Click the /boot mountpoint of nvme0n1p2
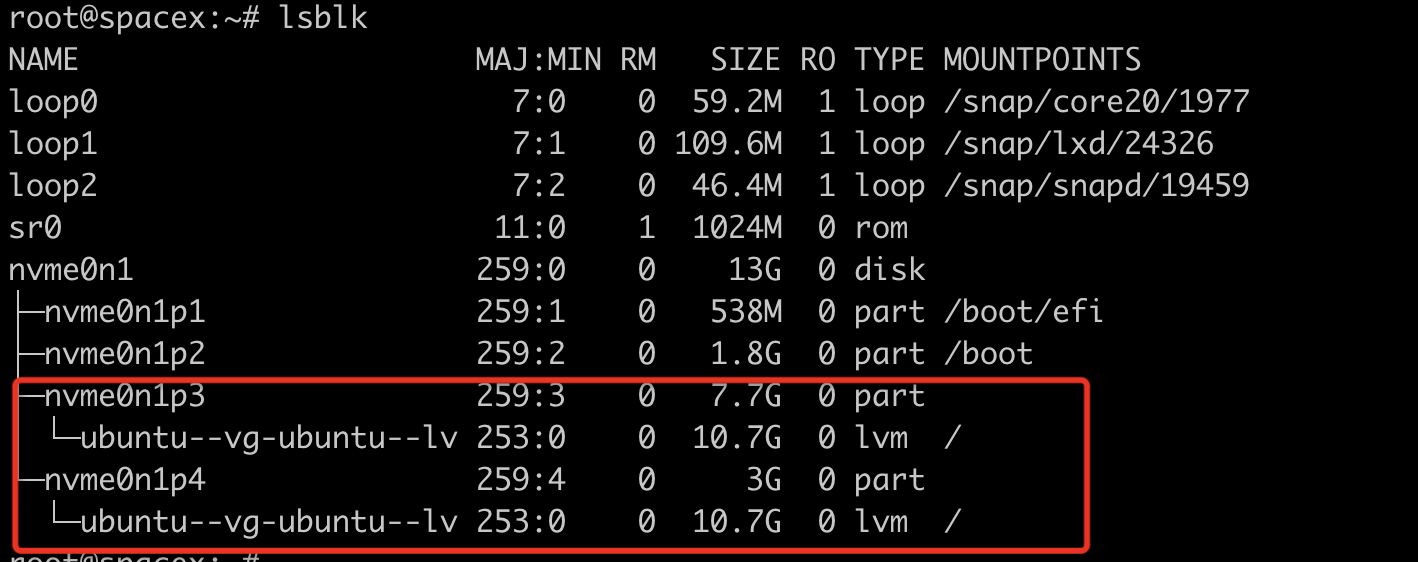 (988, 354)
